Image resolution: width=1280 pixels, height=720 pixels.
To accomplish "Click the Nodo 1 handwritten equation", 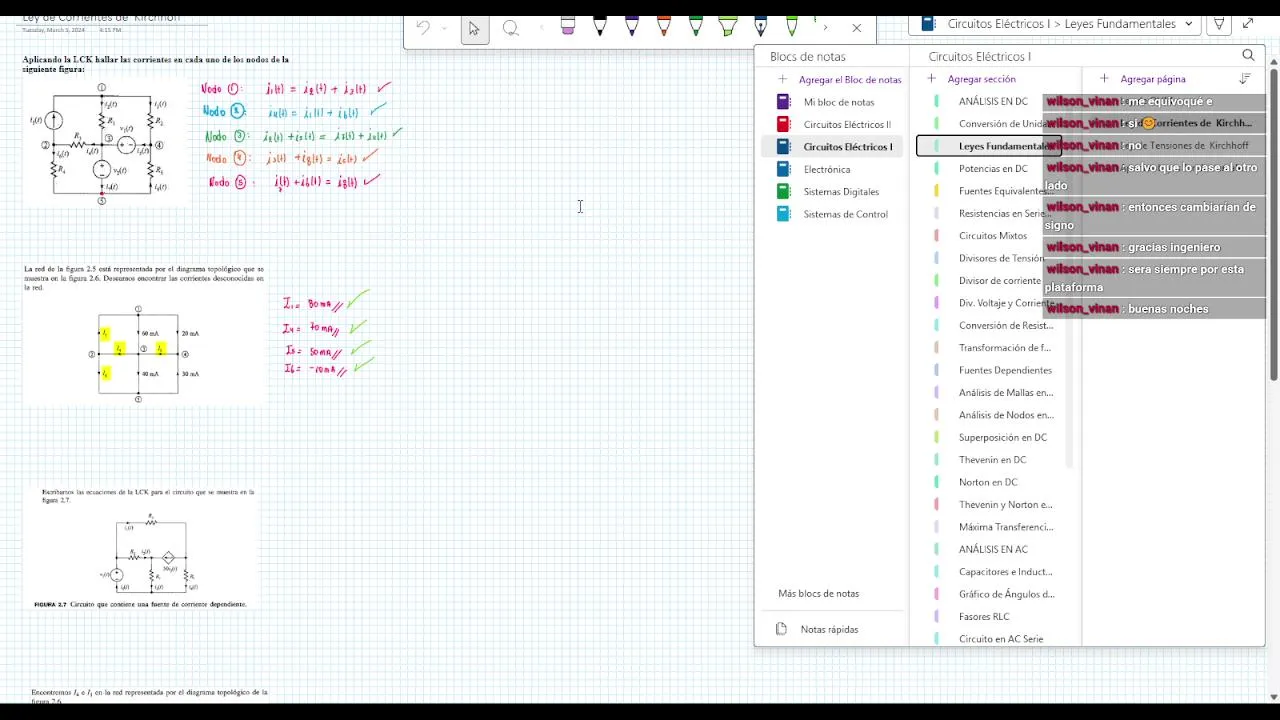I will coord(295,89).
